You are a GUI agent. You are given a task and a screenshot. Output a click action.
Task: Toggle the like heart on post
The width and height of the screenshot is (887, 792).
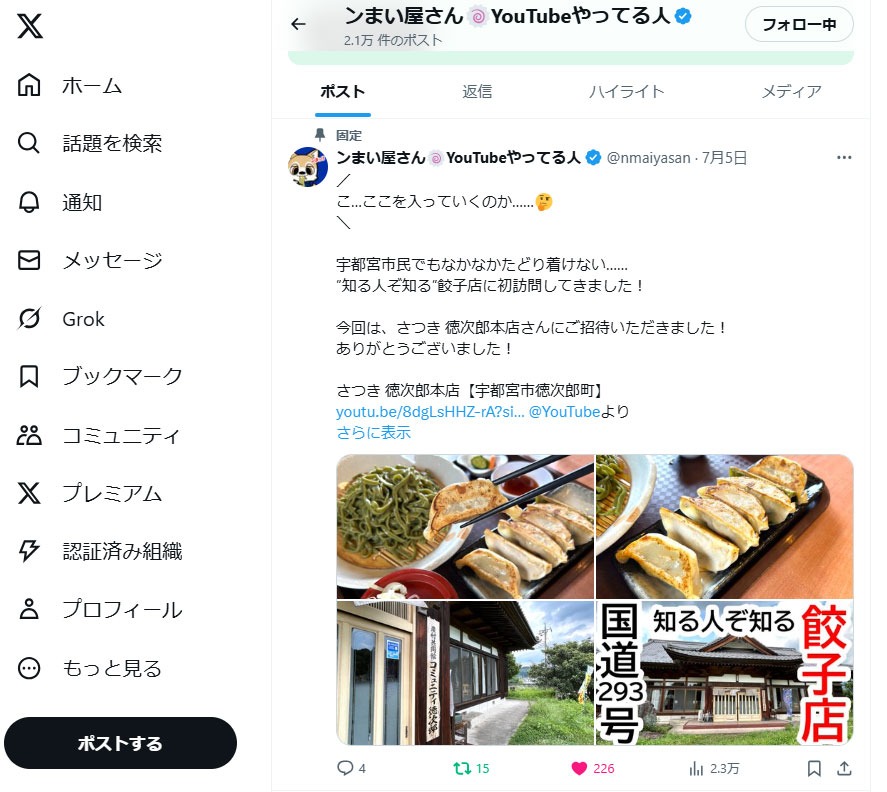point(579,768)
